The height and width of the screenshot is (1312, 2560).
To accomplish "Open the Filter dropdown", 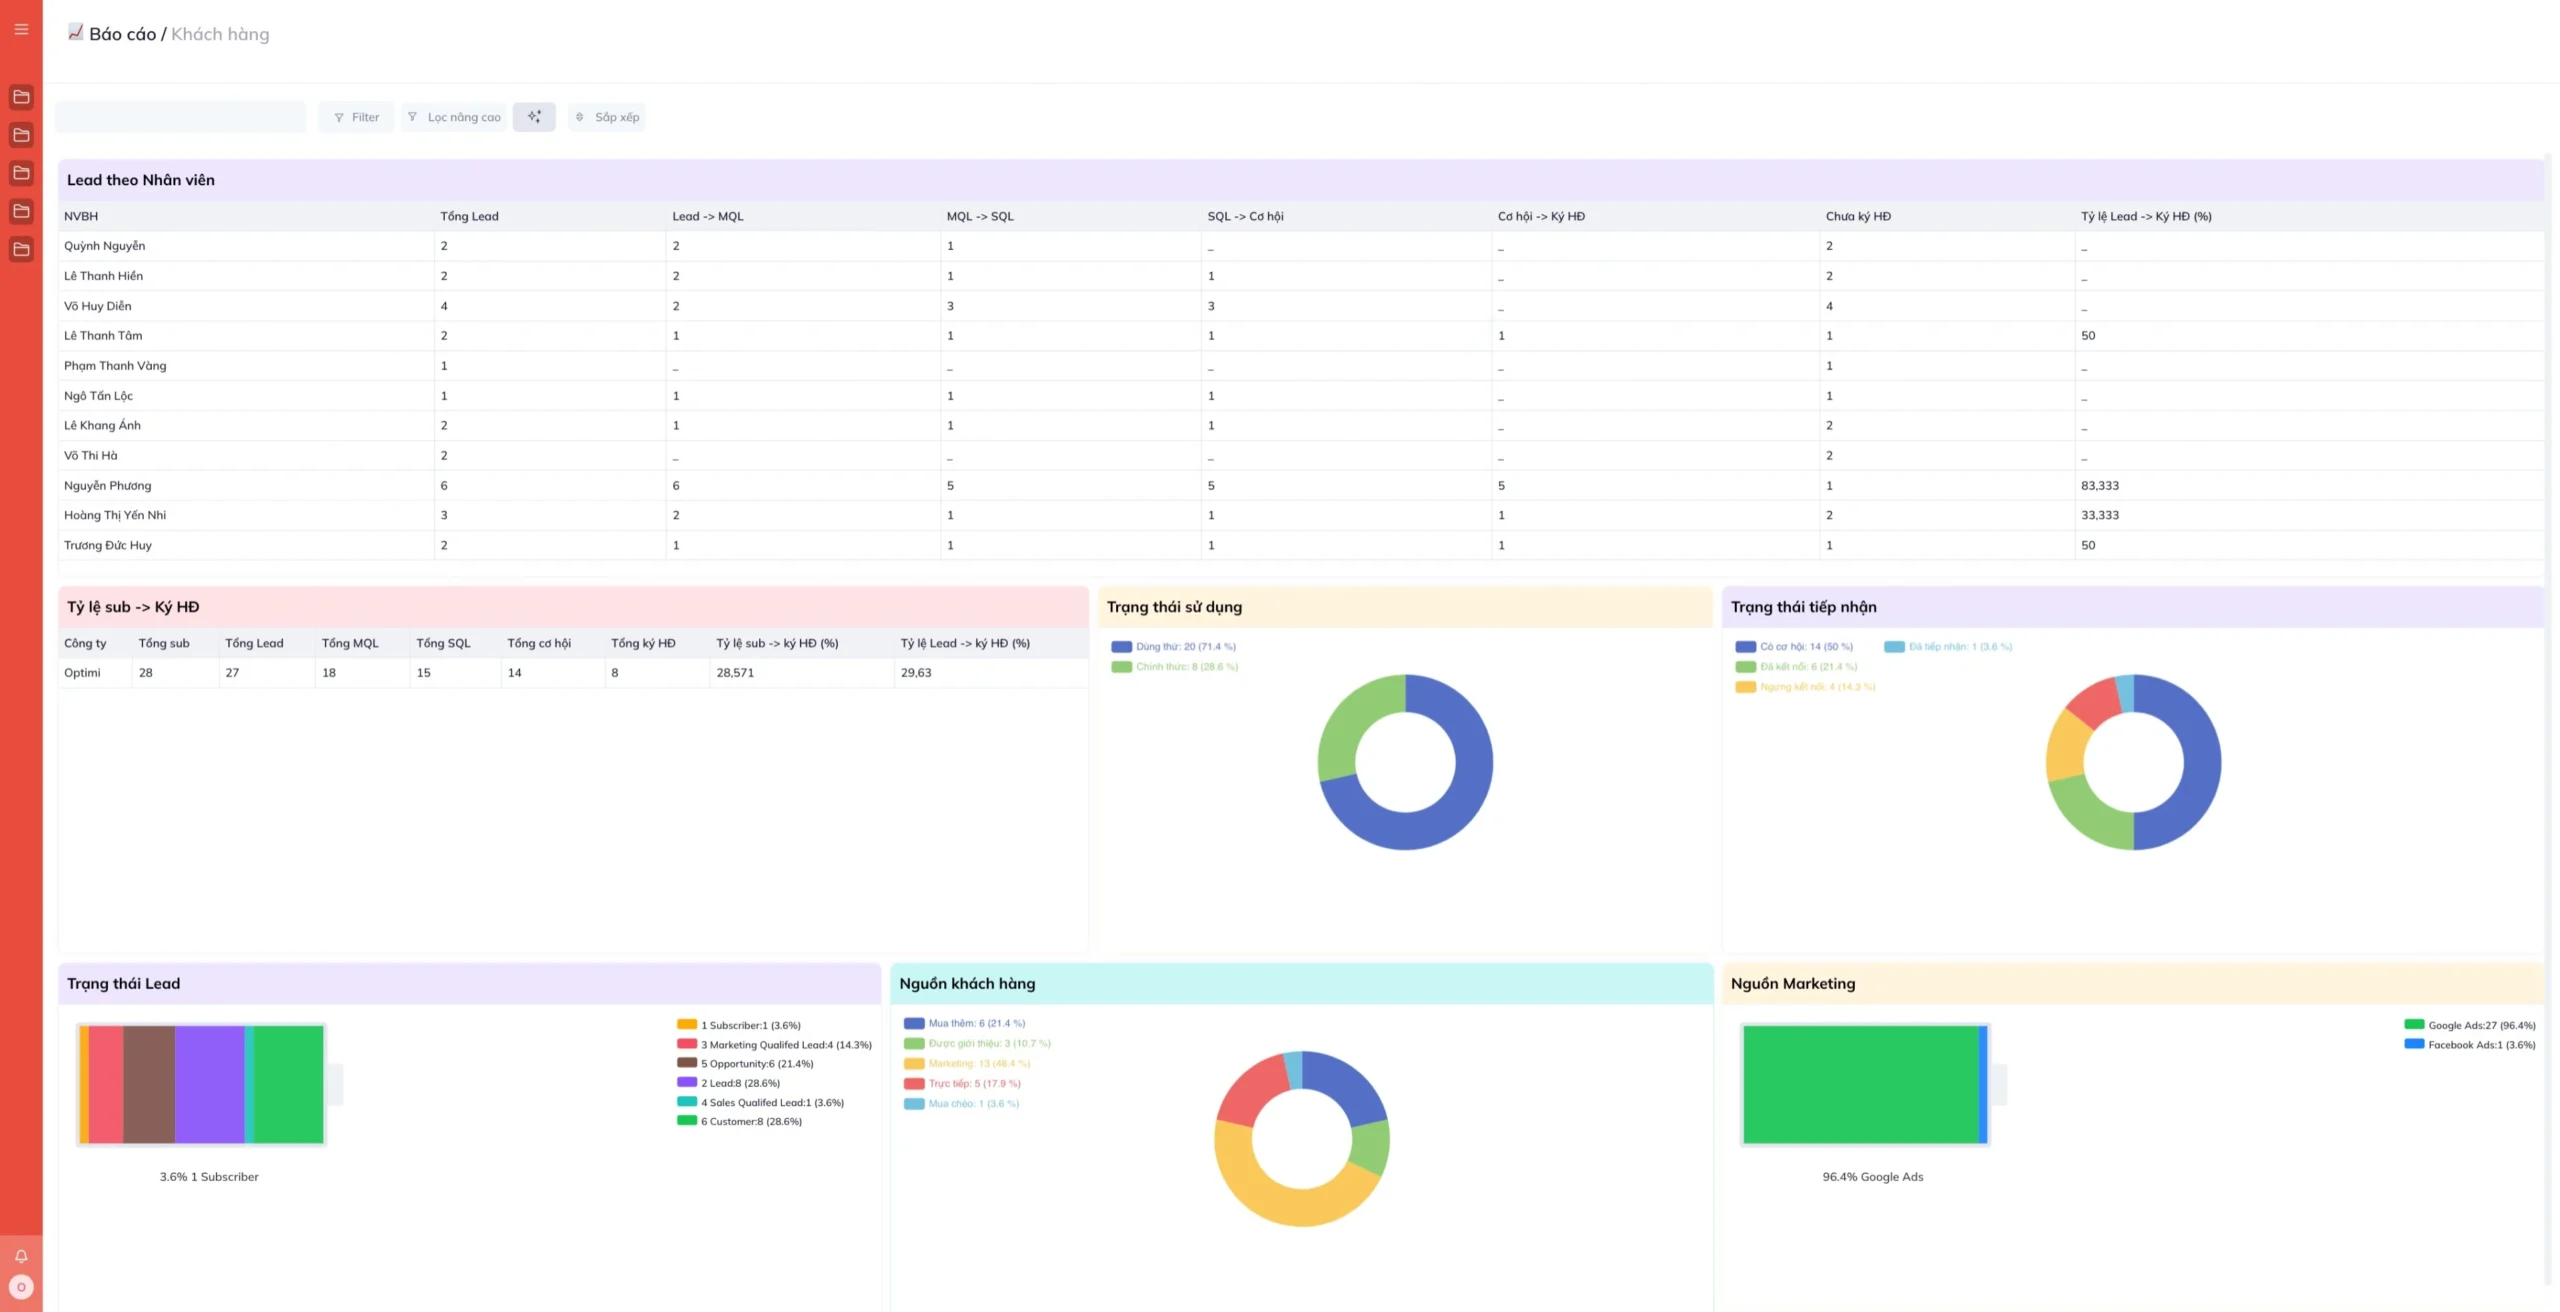I will pyautogui.click(x=356, y=117).
